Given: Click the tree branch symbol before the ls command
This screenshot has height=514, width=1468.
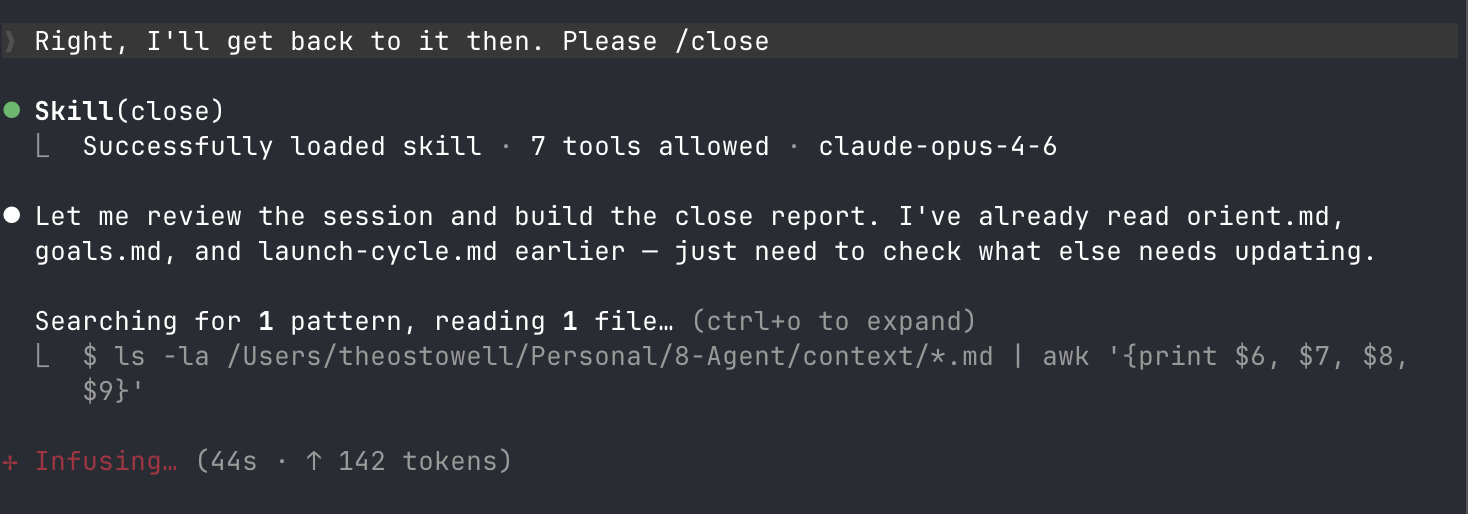Looking at the screenshot, I should pyautogui.click(x=42, y=358).
